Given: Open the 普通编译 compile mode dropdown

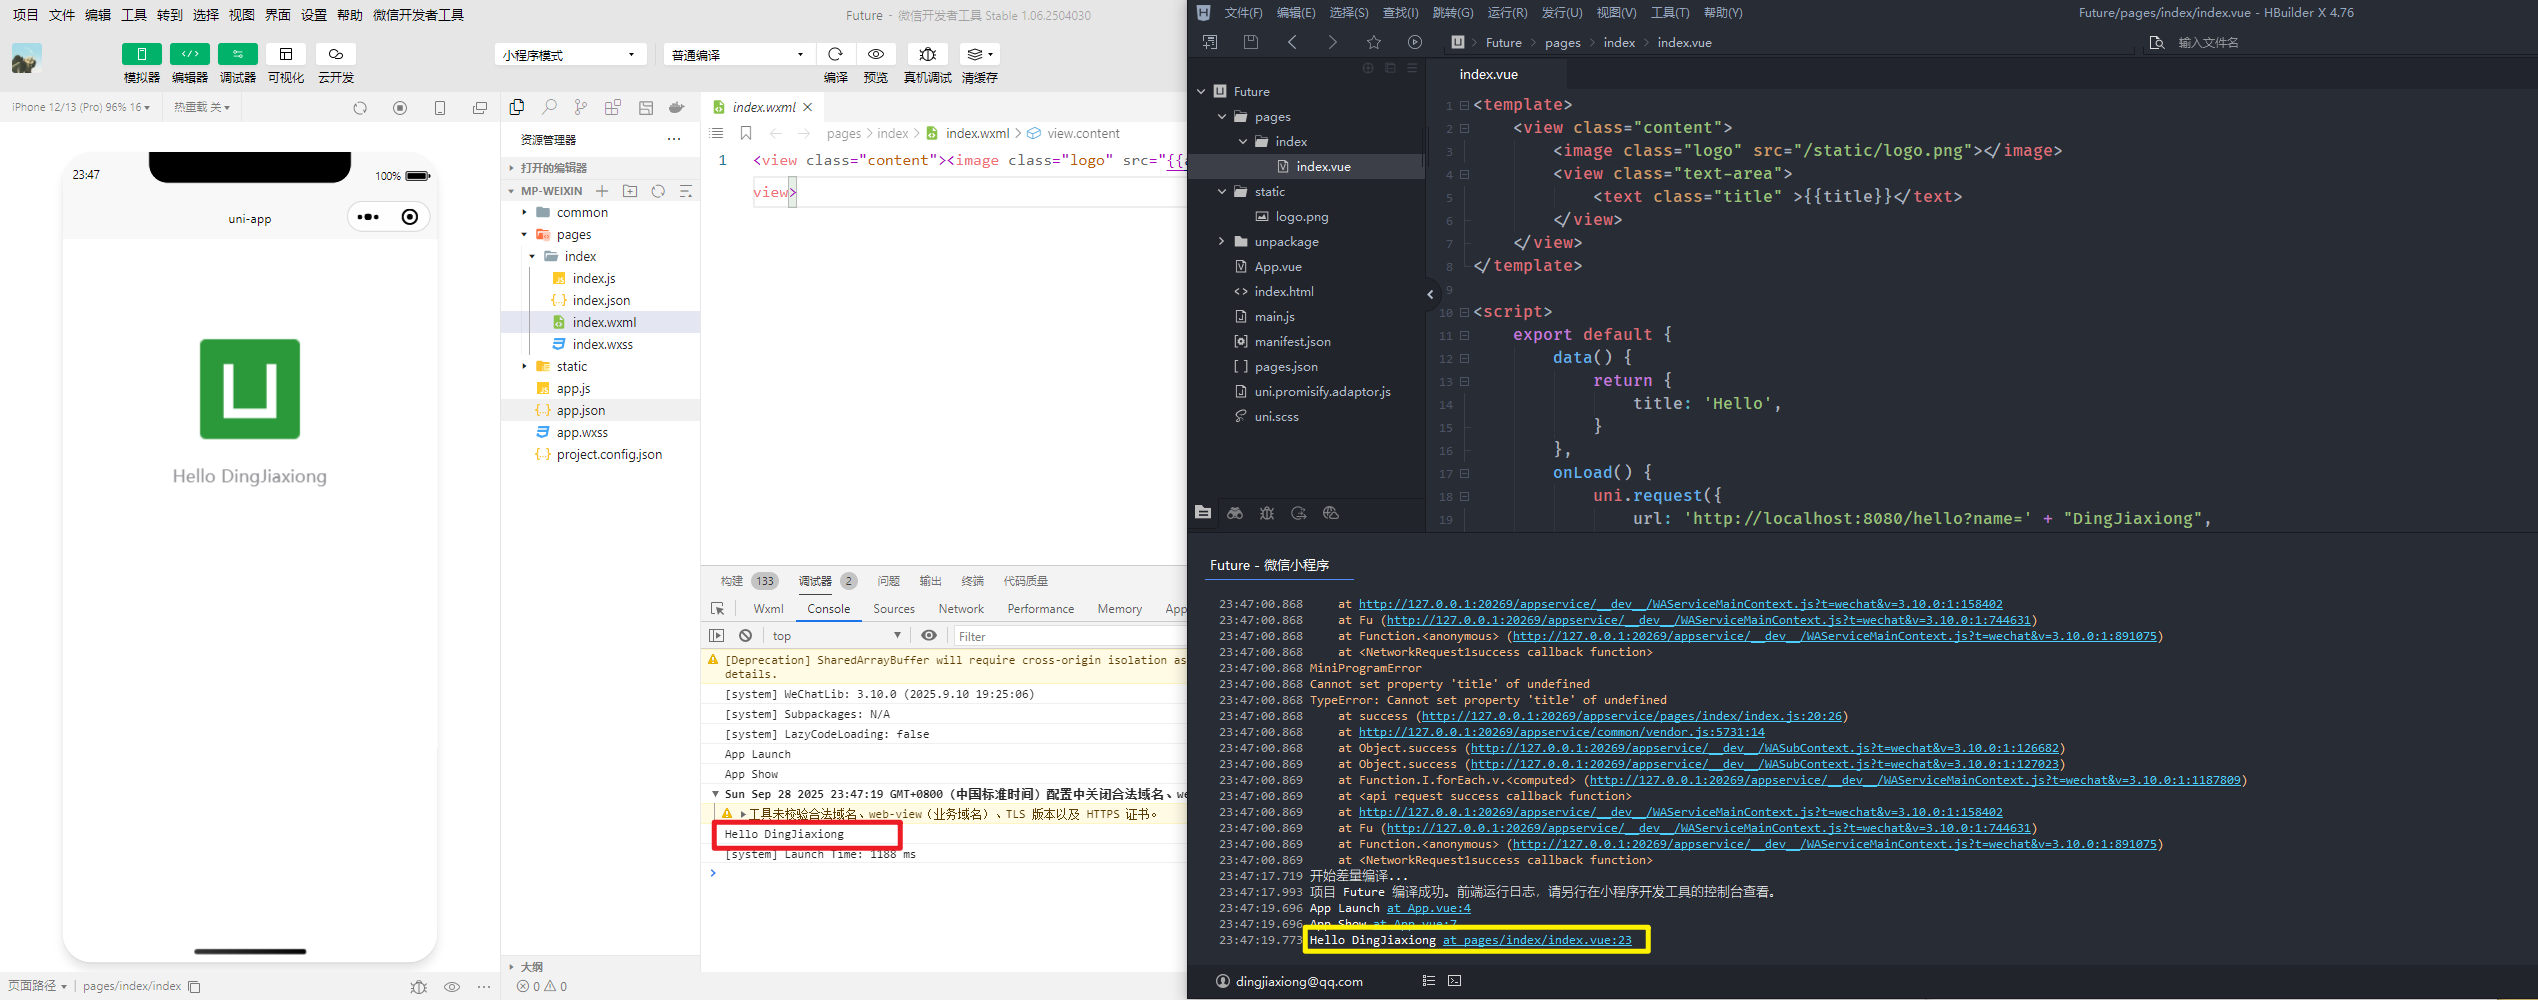Looking at the screenshot, I should pos(739,55).
